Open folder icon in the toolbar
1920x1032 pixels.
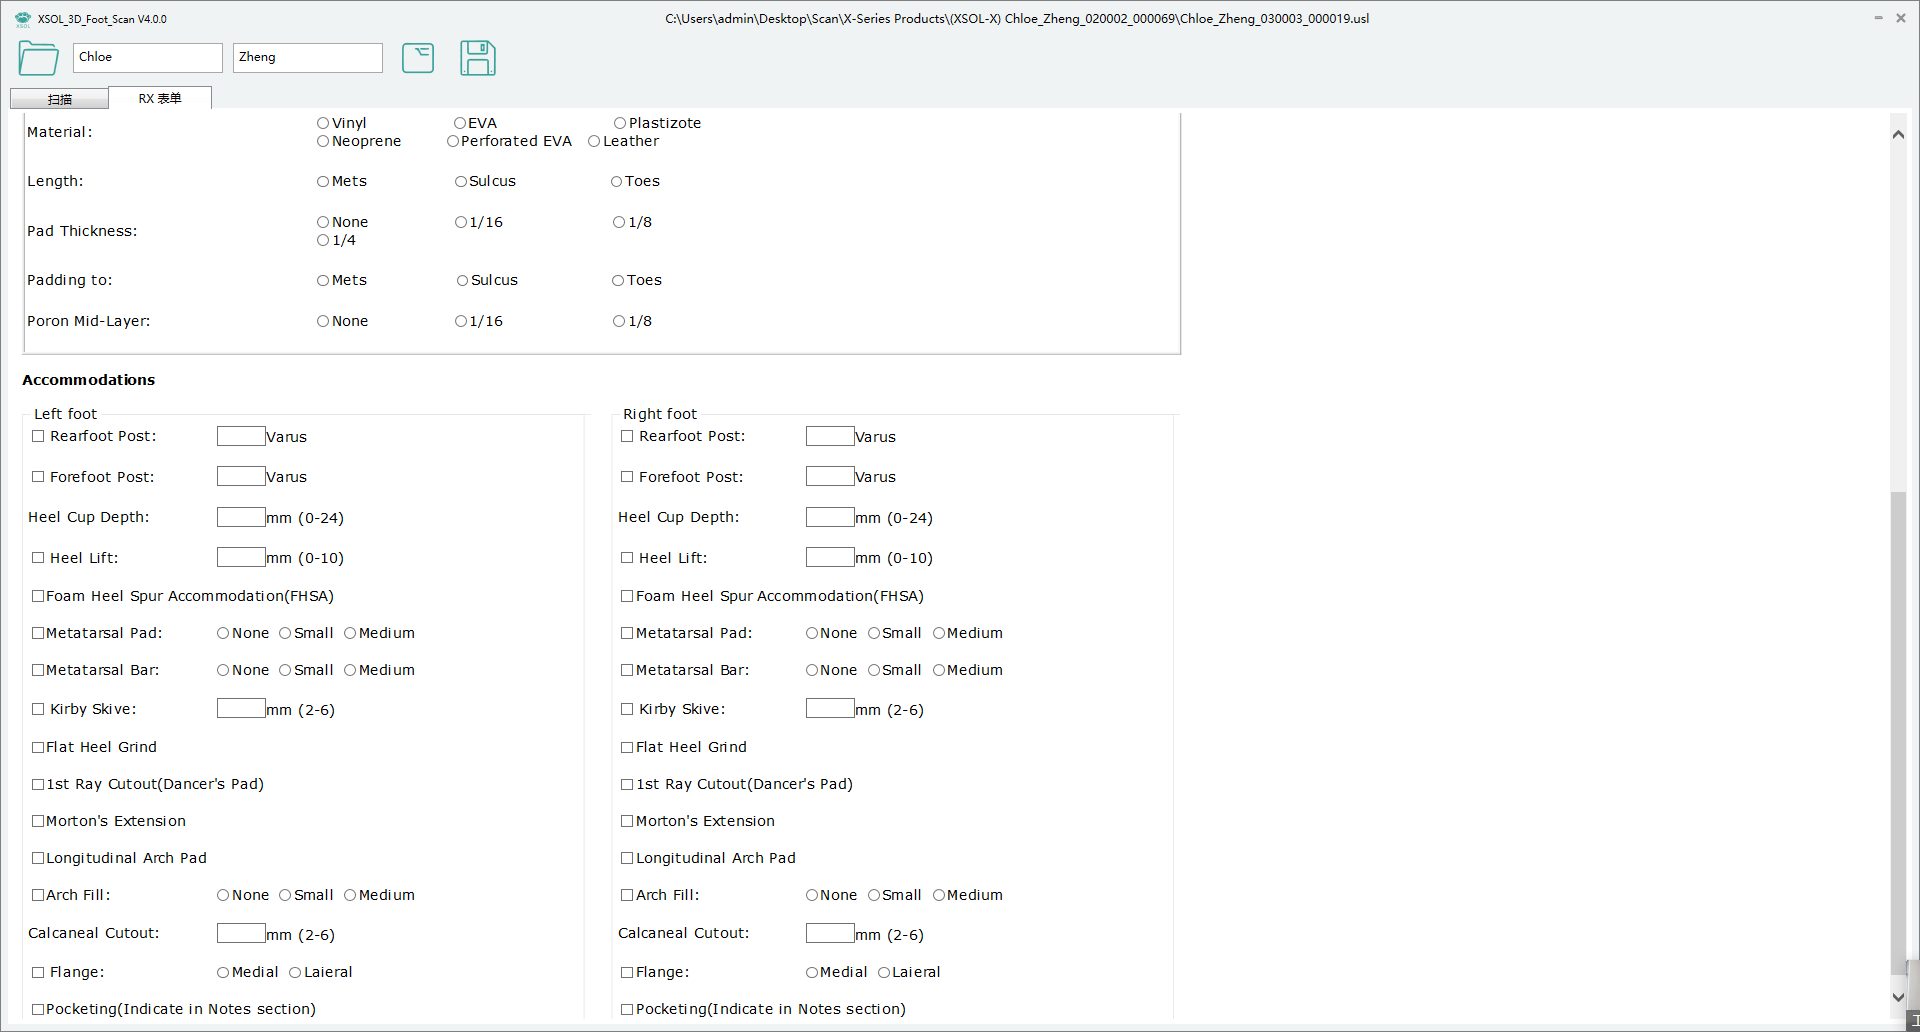click(38, 58)
